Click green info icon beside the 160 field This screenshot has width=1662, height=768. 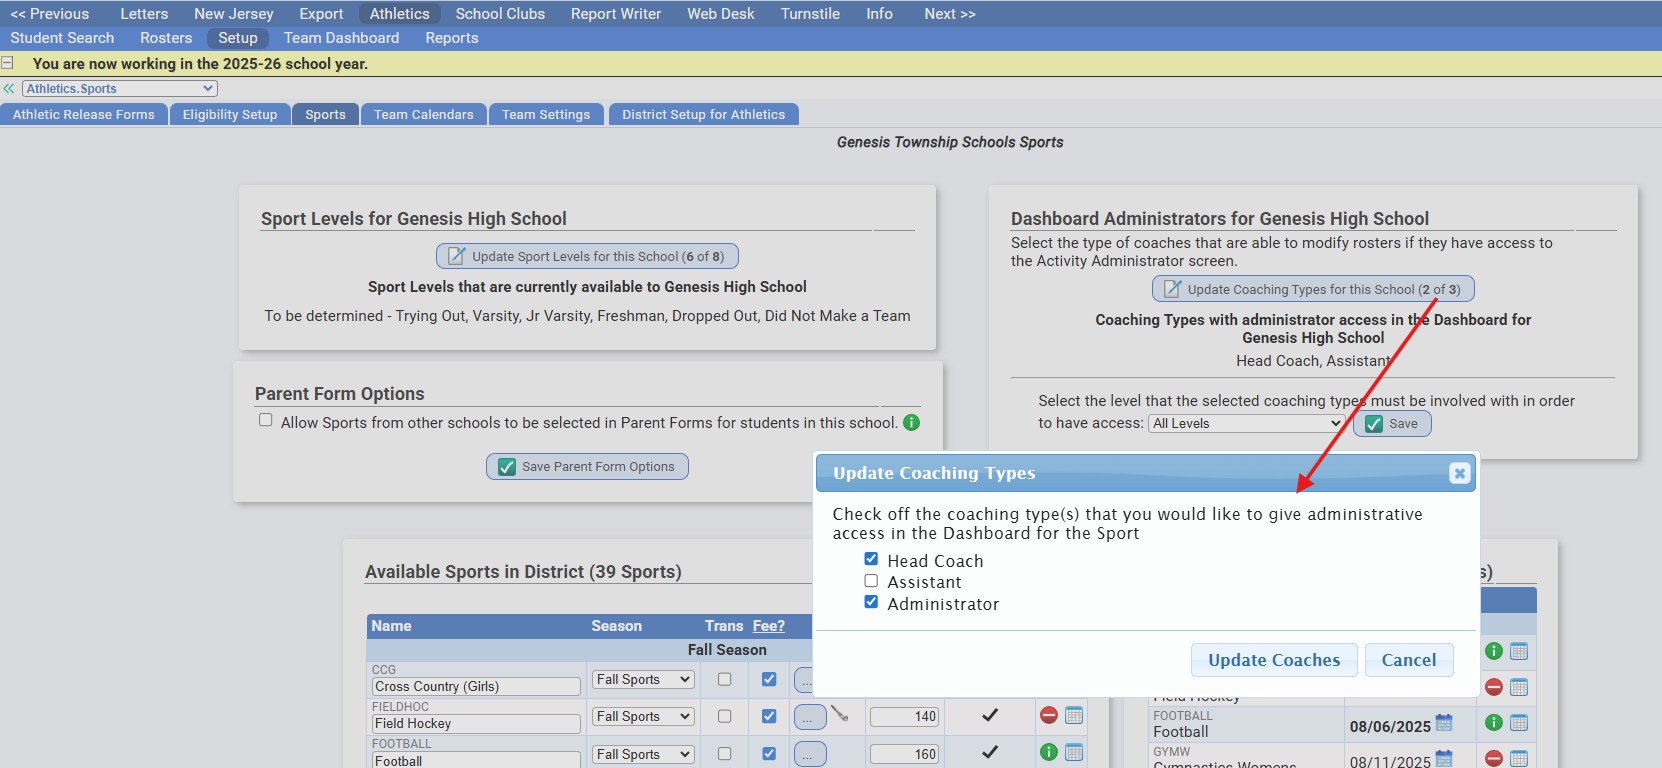(1049, 752)
